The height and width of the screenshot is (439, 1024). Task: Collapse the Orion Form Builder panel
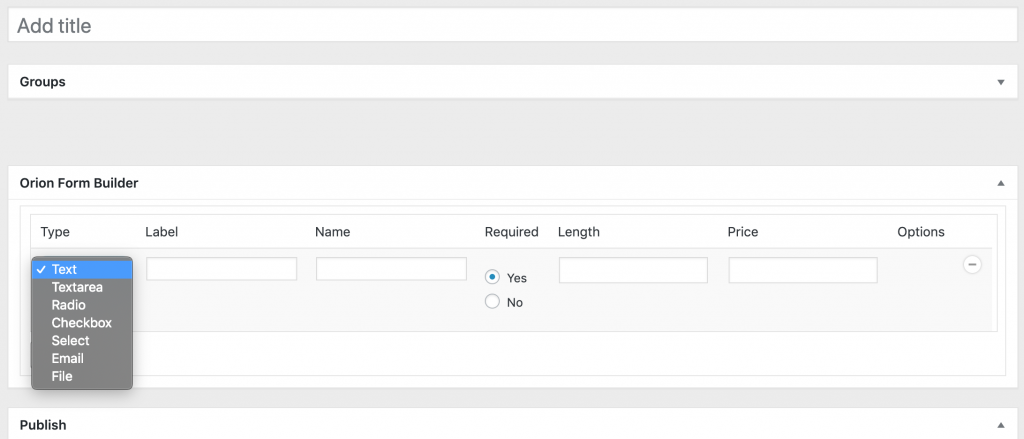coord(1000,184)
